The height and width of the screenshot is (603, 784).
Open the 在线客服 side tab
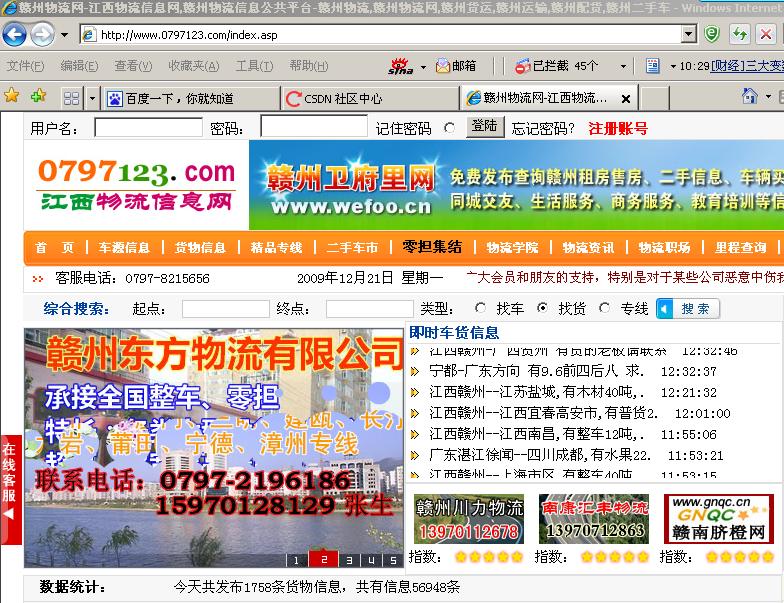pyautogui.click(x=10, y=490)
